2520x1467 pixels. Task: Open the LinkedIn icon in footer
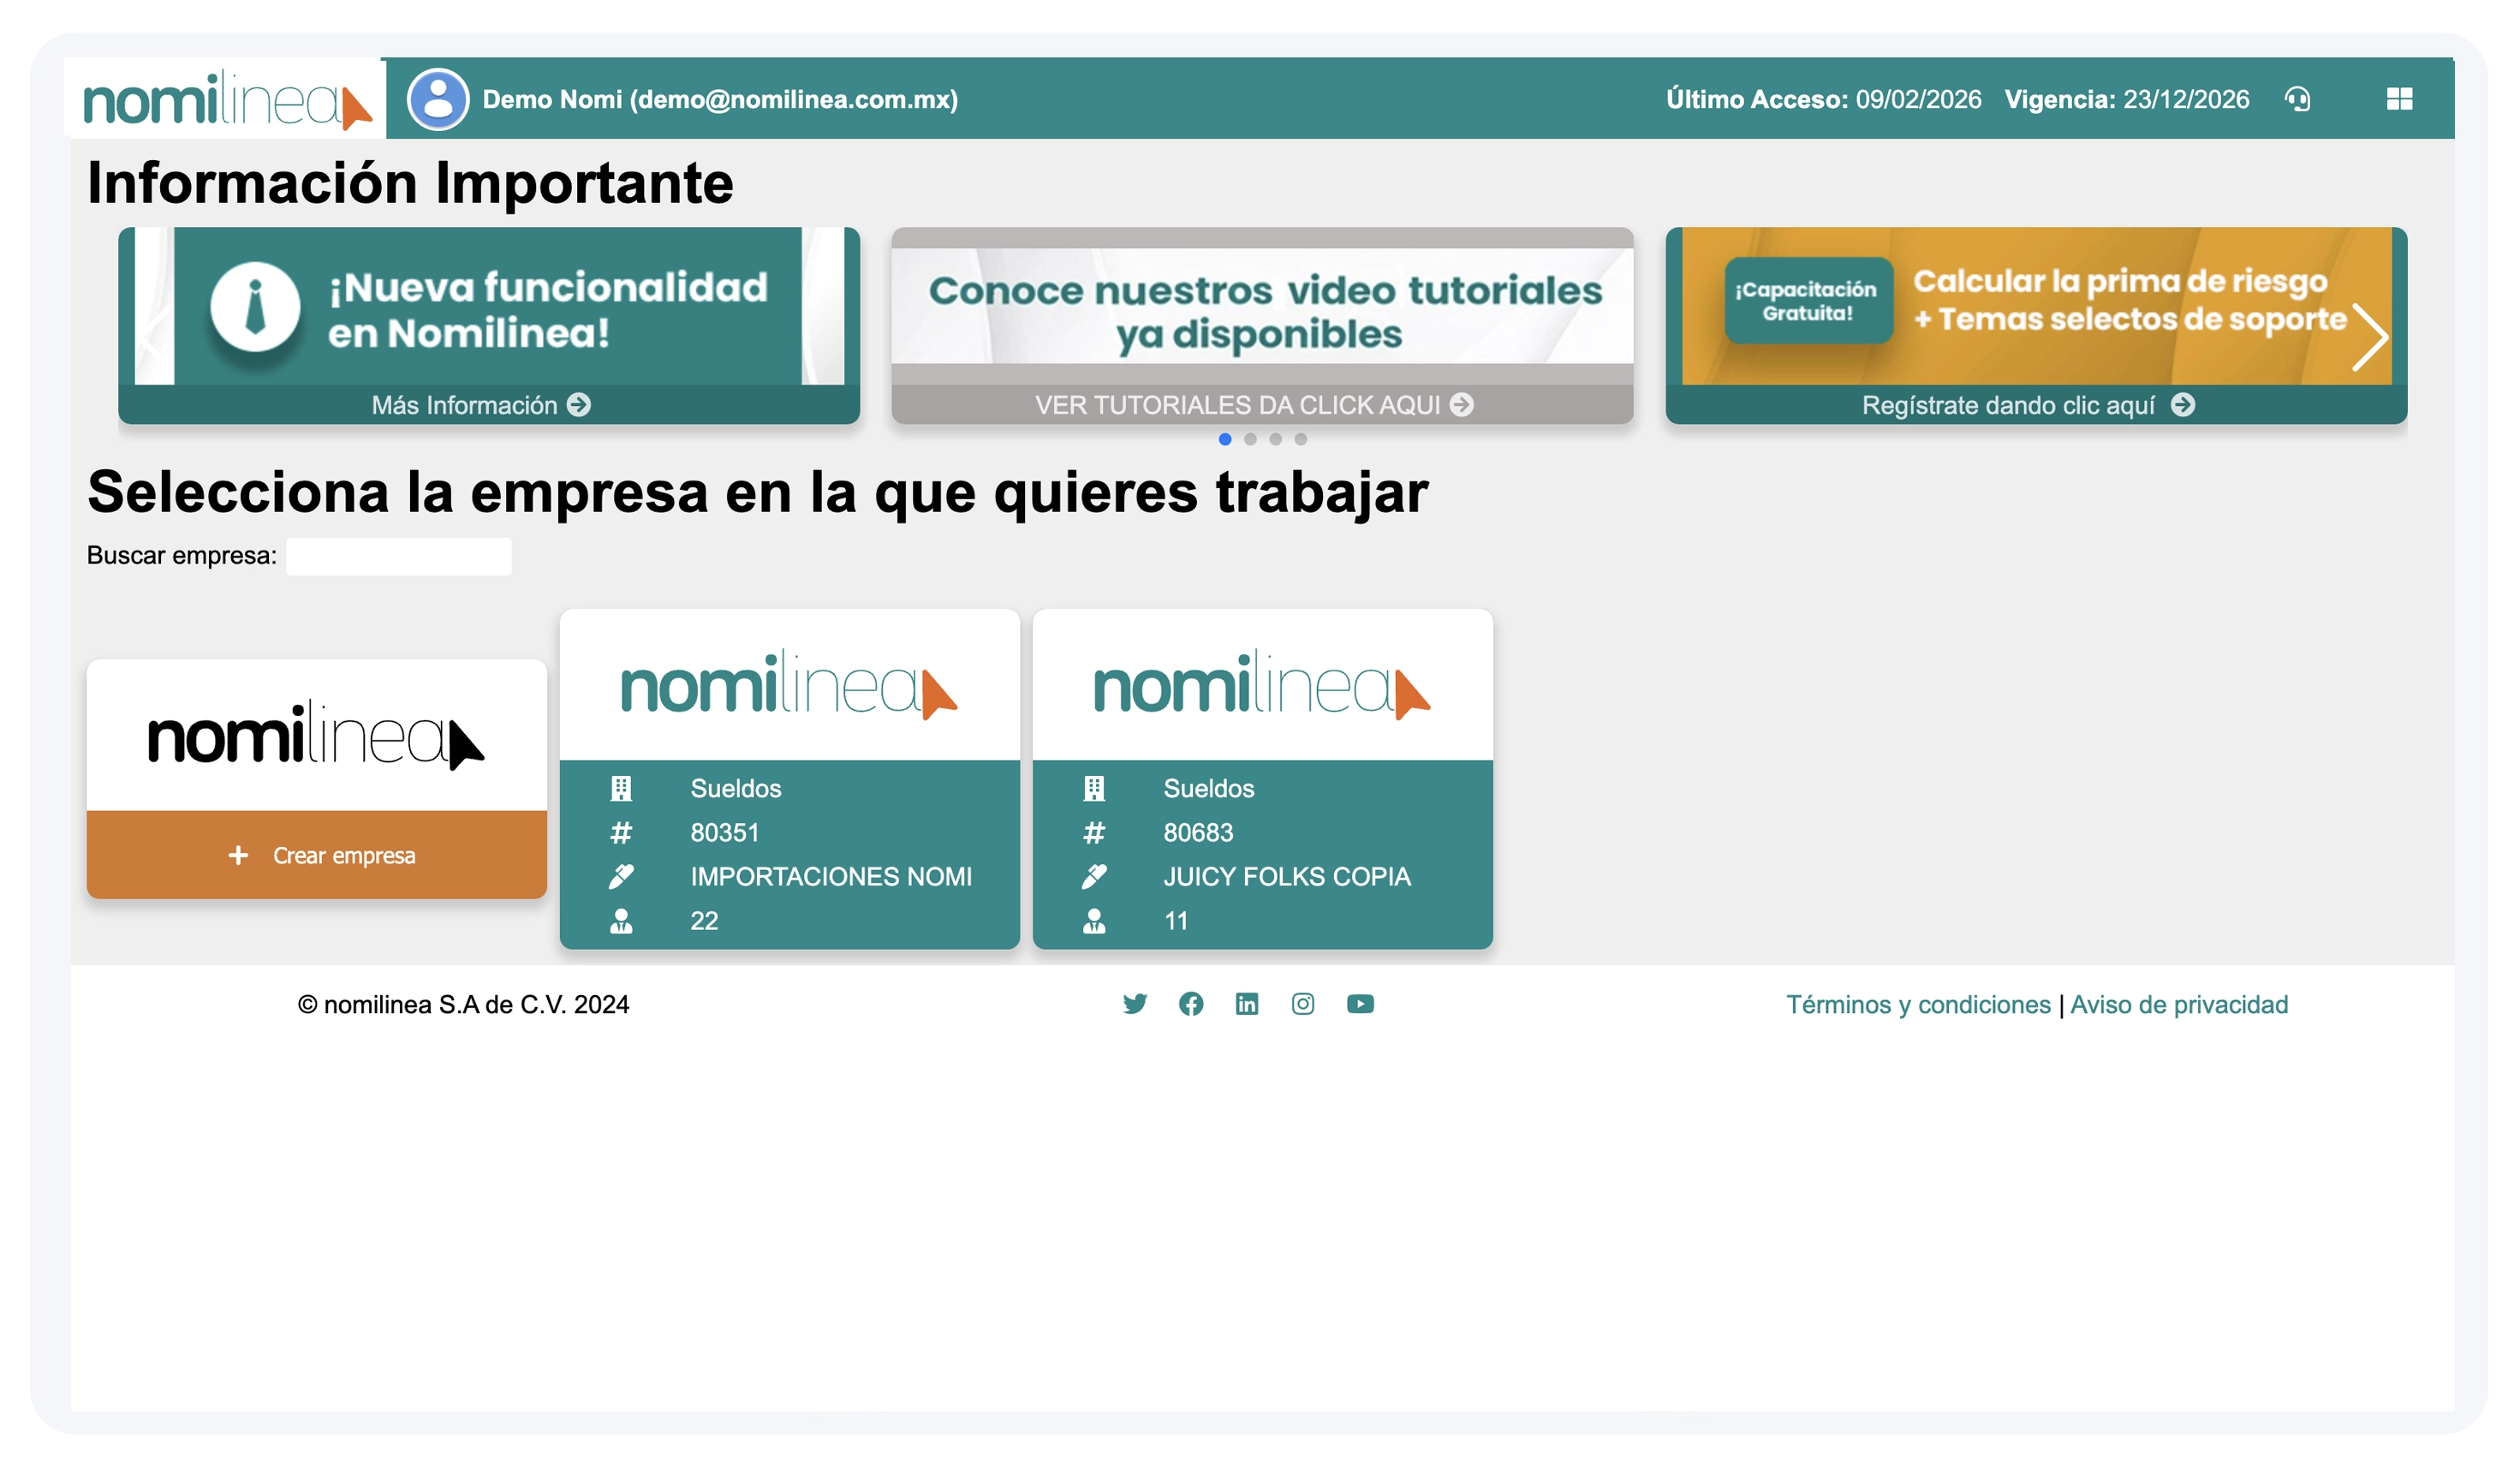click(x=1248, y=1004)
